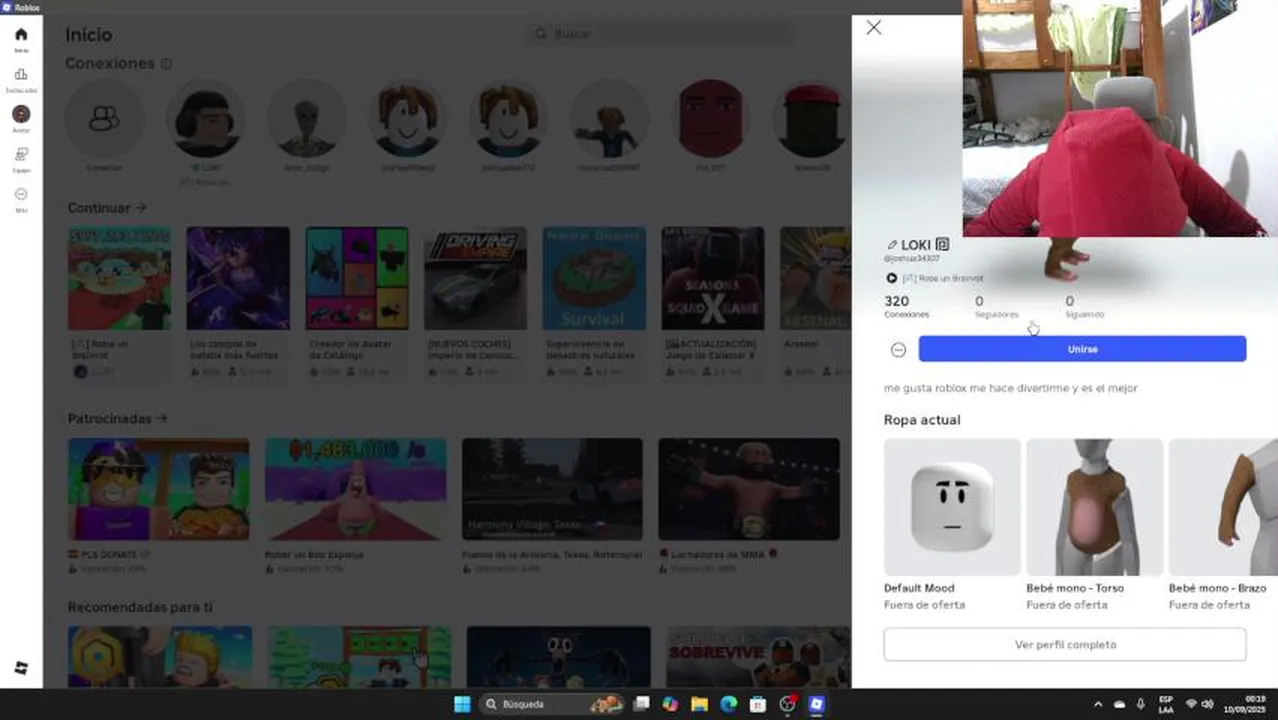Close the LOKI profile side panel
The width and height of the screenshot is (1278, 720).
(x=874, y=28)
